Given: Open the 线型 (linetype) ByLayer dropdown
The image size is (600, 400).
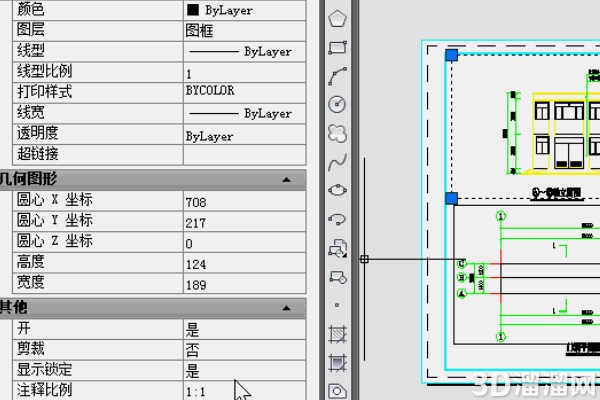Looking at the screenshot, I should 245,51.
